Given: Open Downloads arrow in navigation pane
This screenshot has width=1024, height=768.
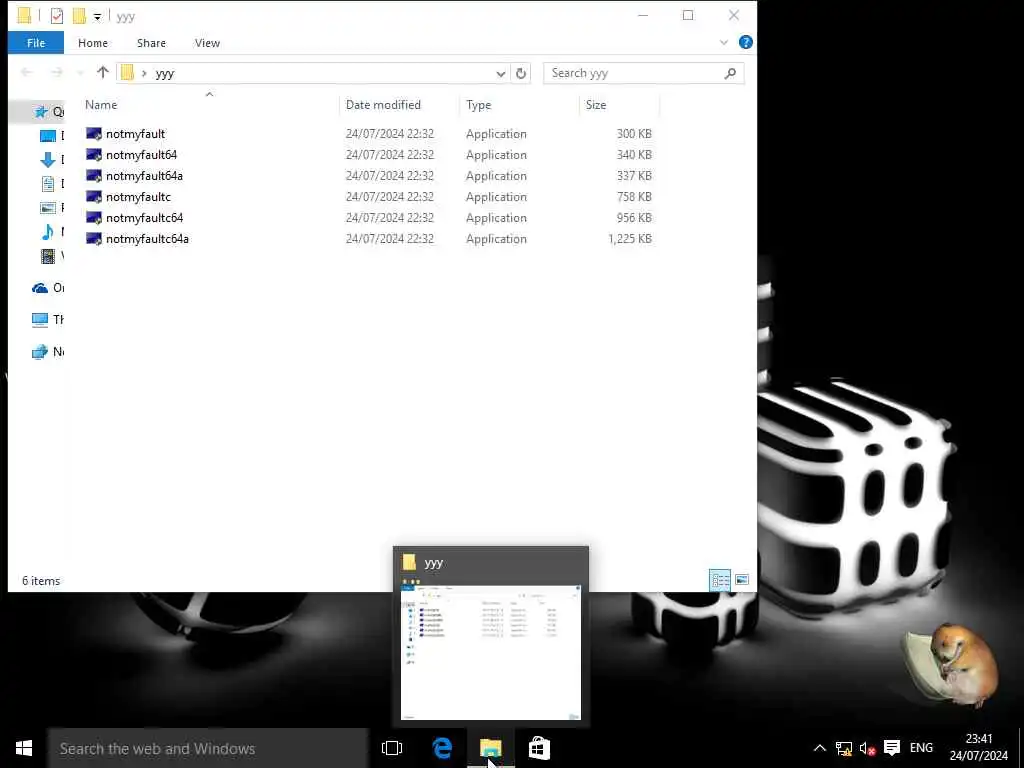Looking at the screenshot, I should 48,159.
